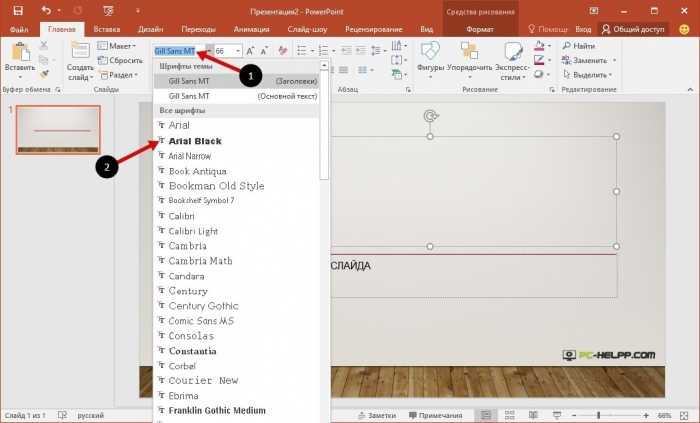The width and height of the screenshot is (700, 423).
Task: Open the Replace (Заменить) dropdown arrow
Action: (614, 60)
